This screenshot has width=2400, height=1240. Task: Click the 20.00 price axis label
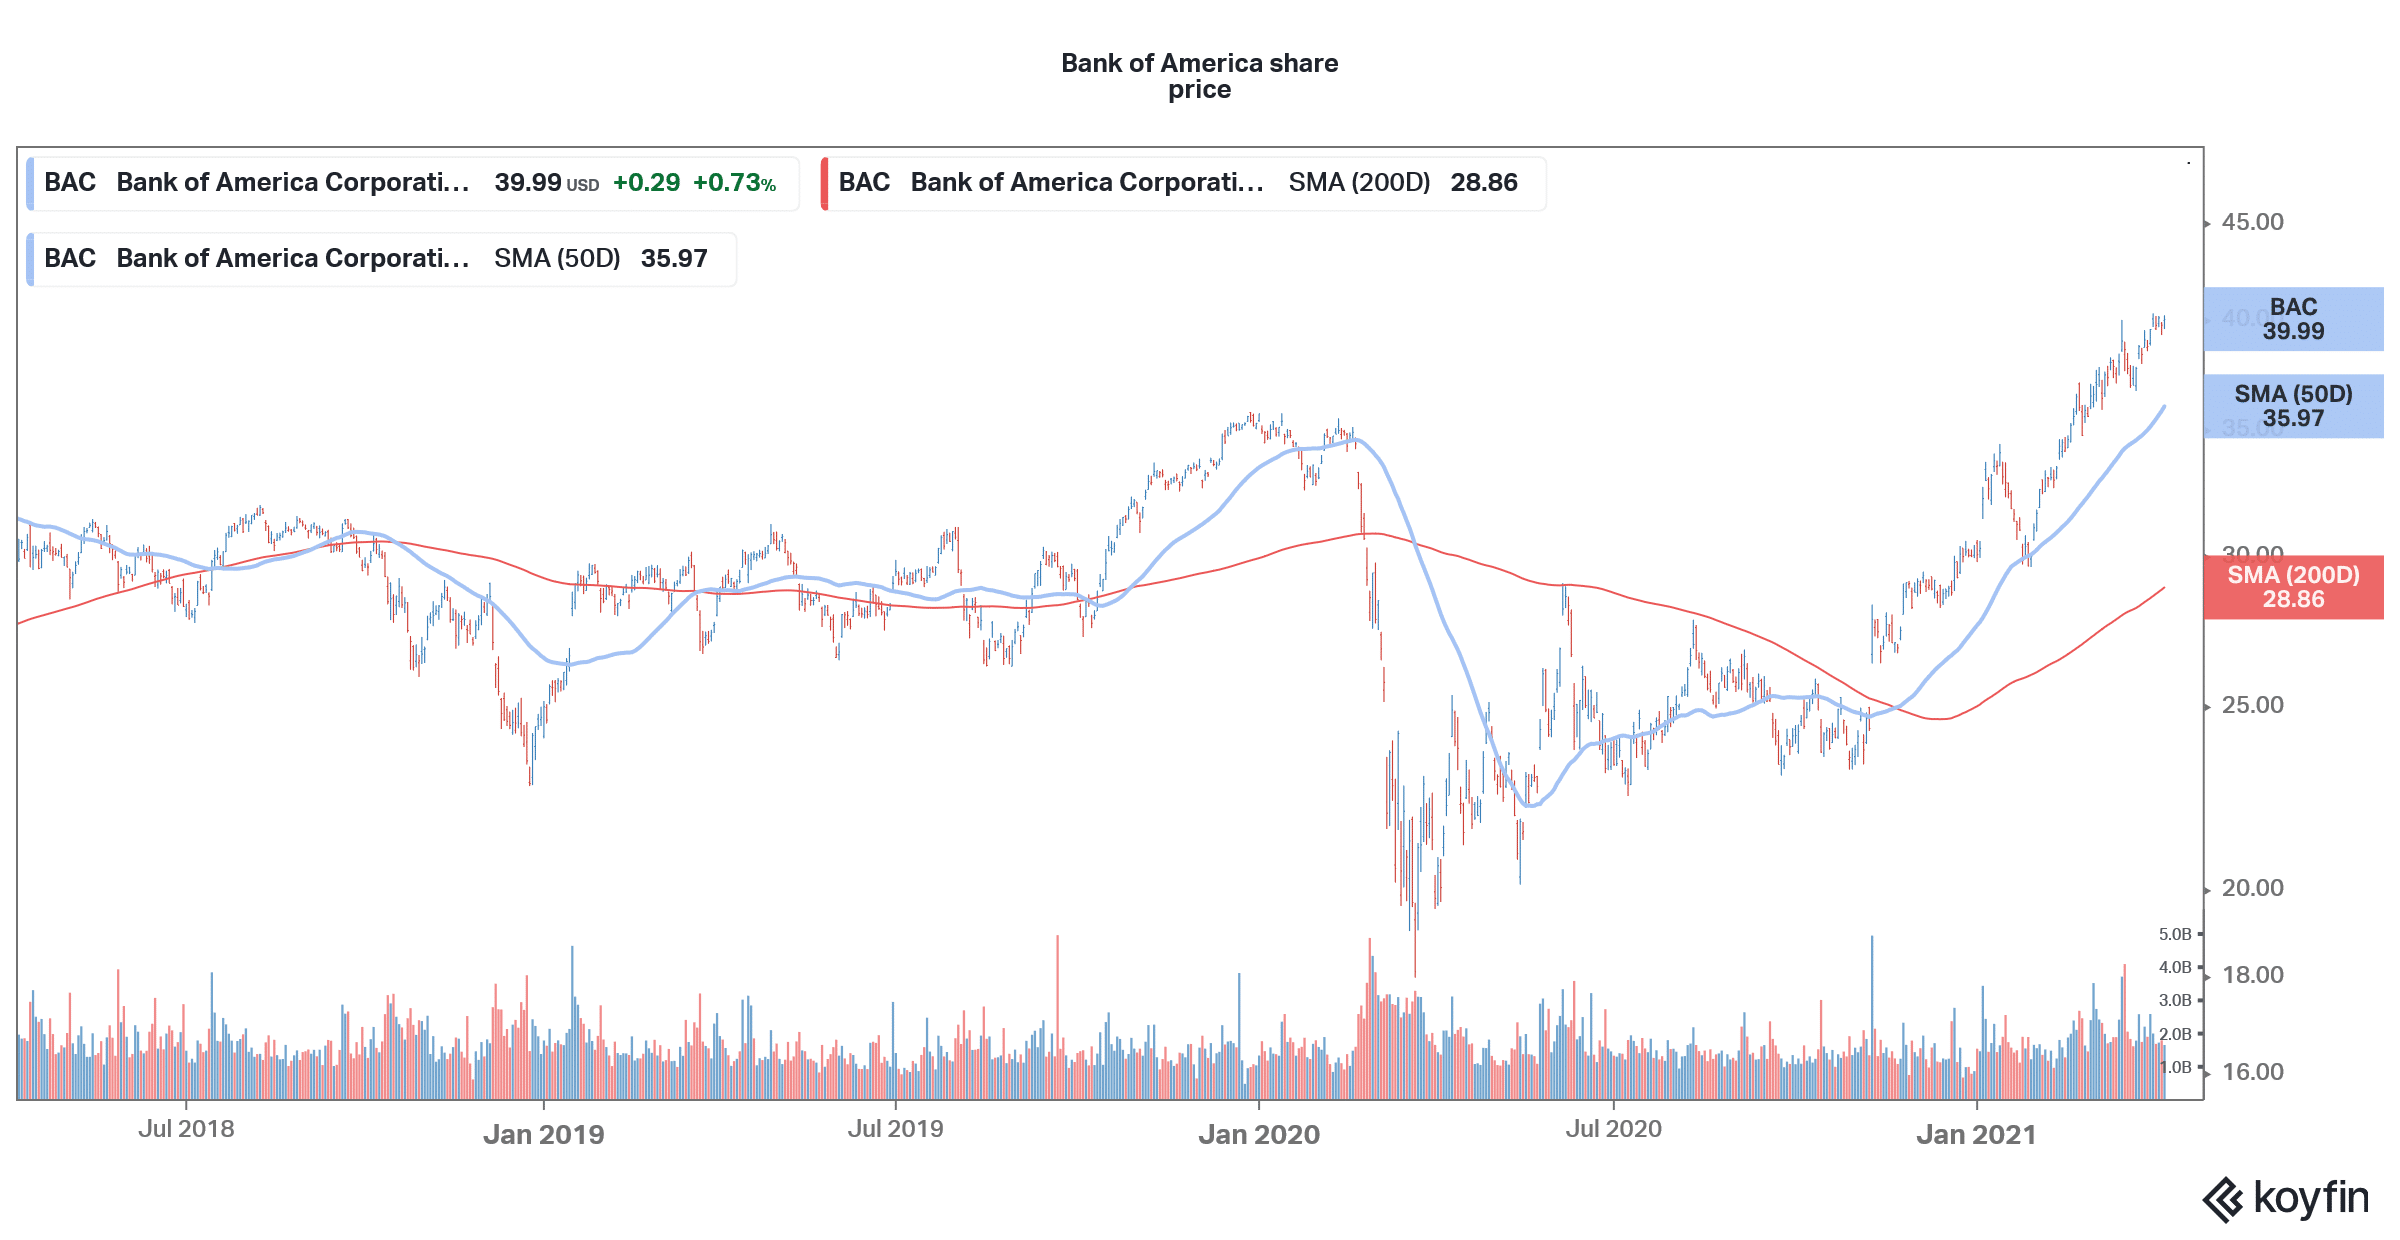click(2252, 888)
